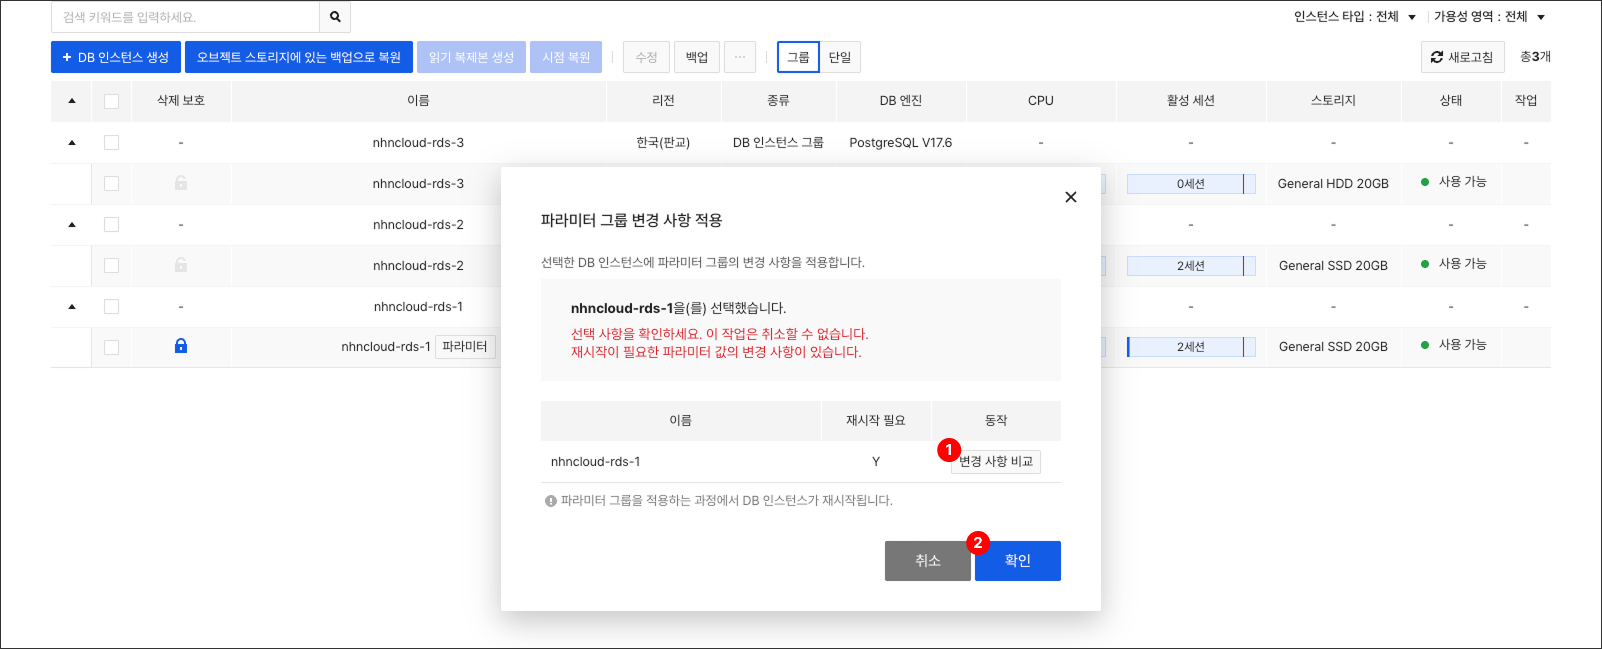Click the 파라미터 tag next to nhncloud-rds-1

pos(465,347)
